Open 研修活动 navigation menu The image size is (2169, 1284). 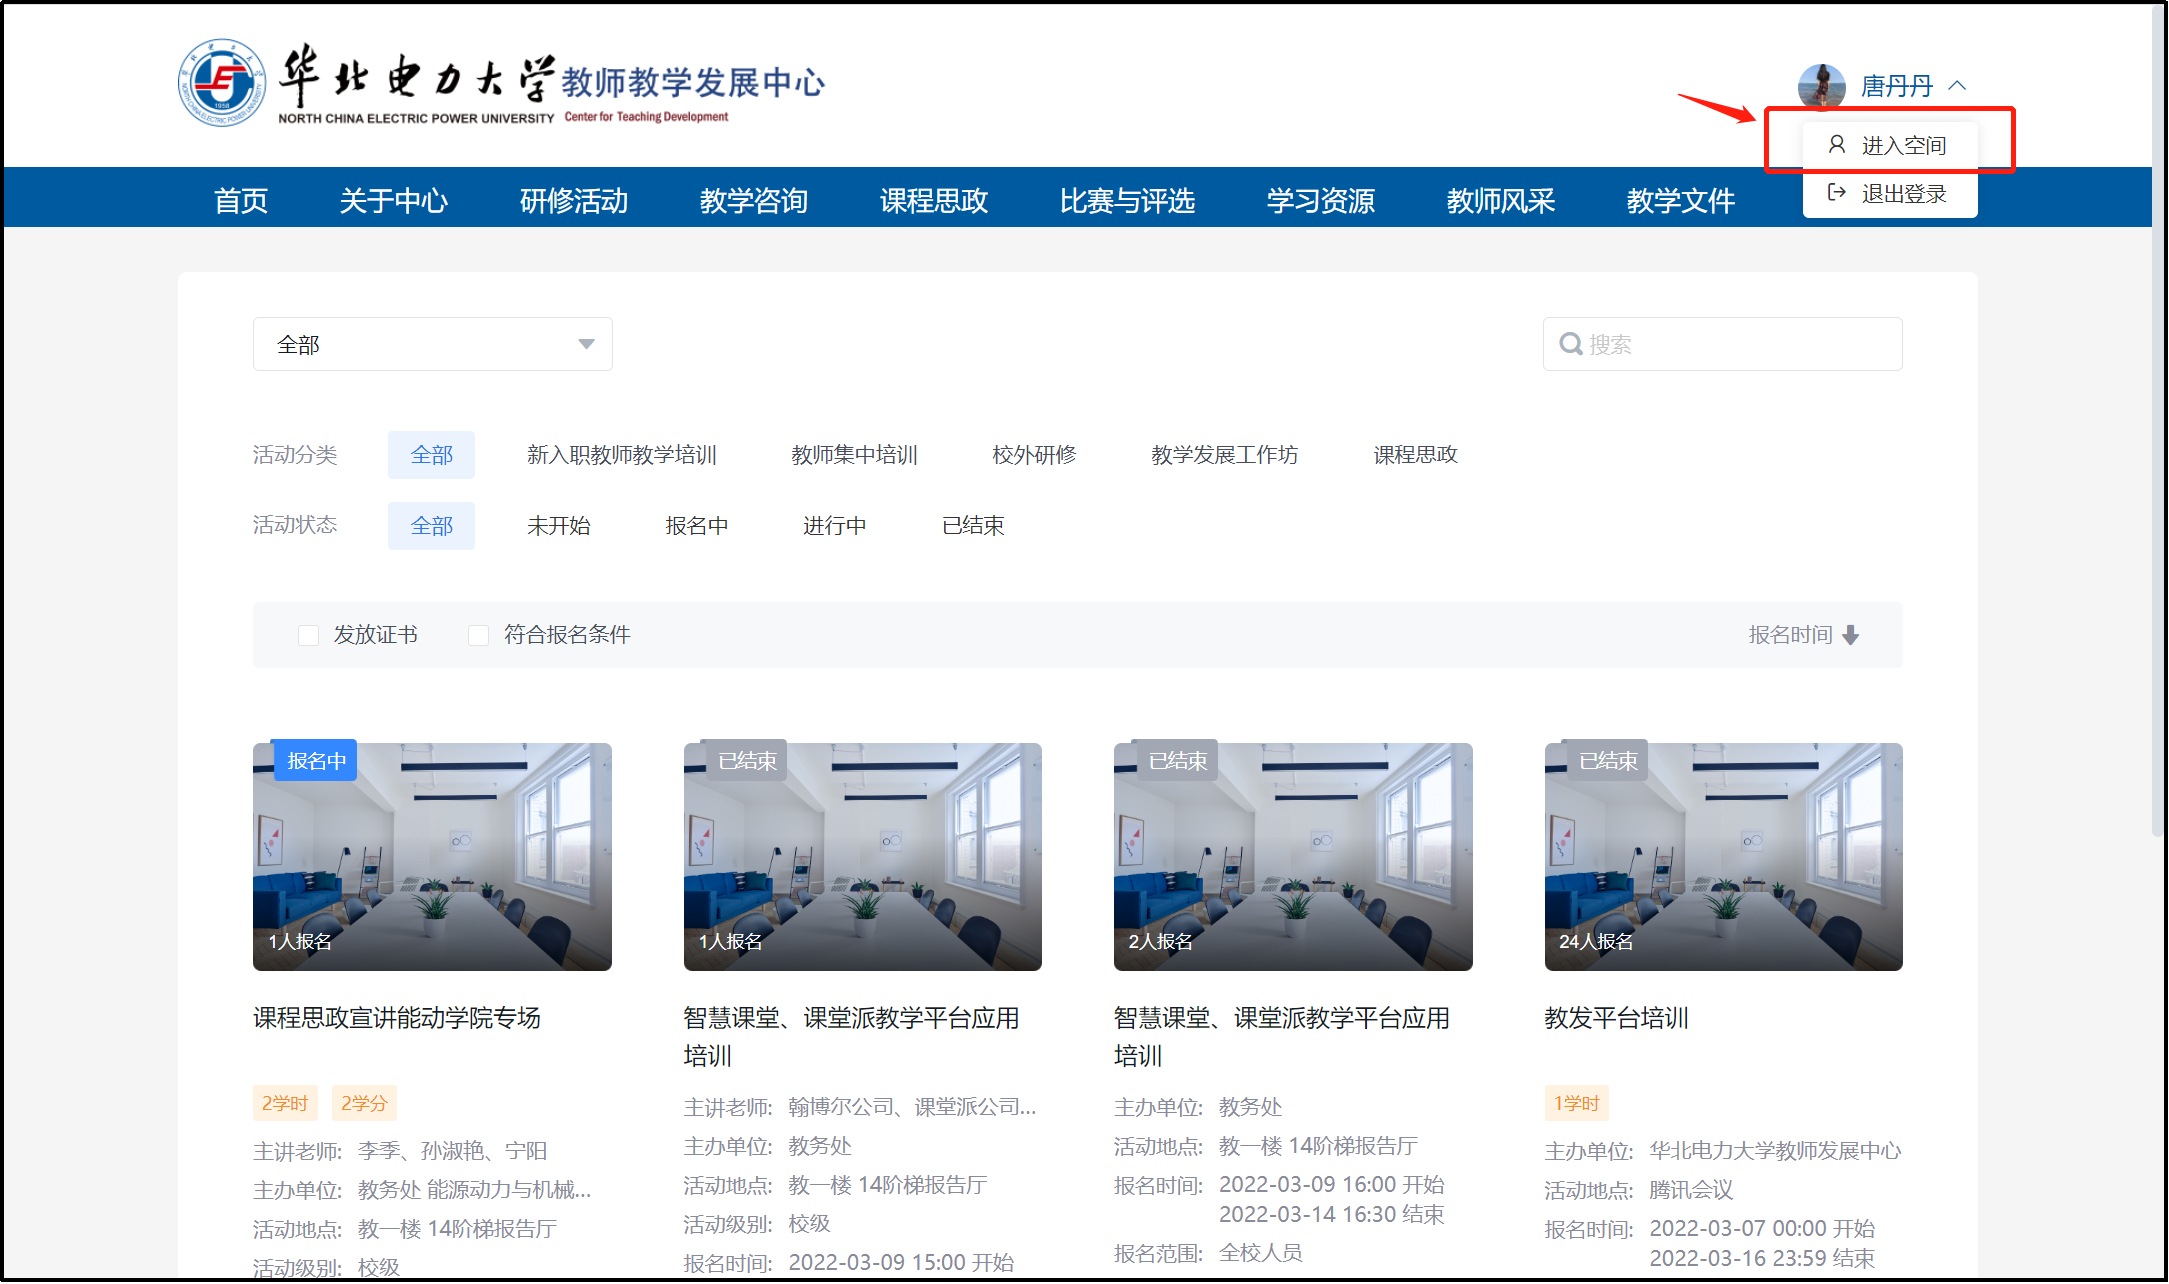pyautogui.click(x=573, y=201)
